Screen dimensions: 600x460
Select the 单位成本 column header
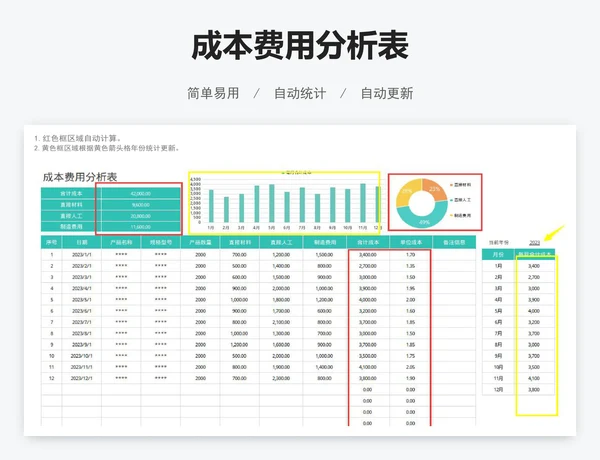coord(411,242)
